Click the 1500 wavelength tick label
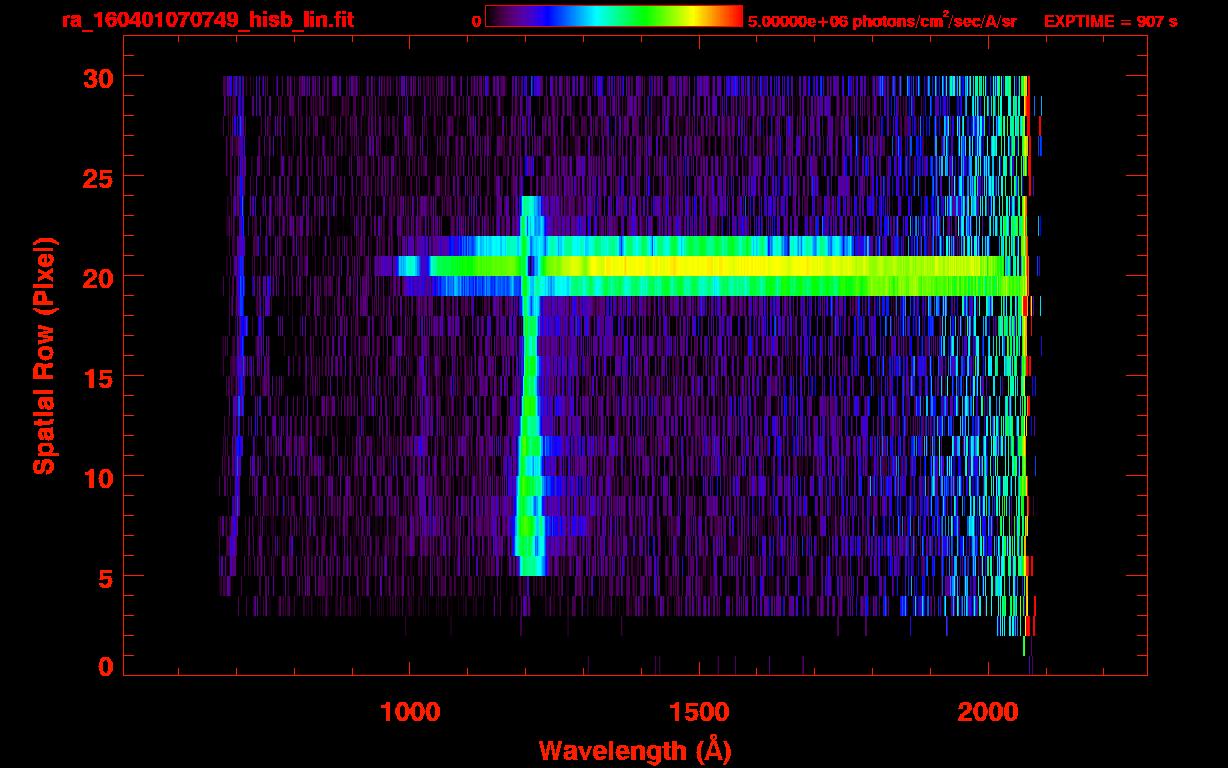 [699, 712]
